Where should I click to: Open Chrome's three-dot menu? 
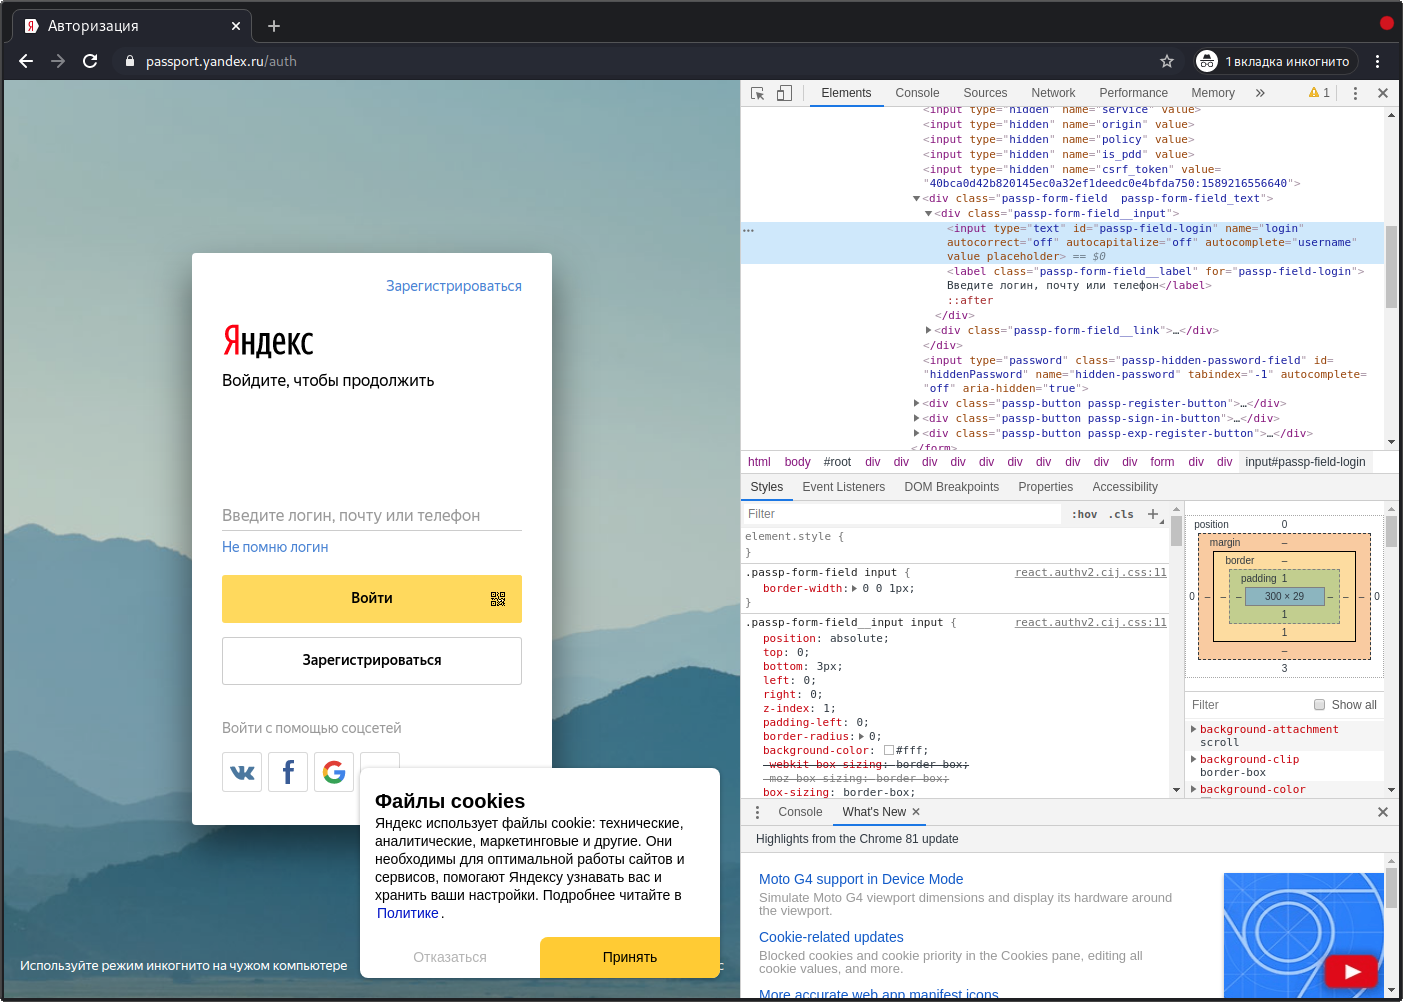(x=1378, y=61)
